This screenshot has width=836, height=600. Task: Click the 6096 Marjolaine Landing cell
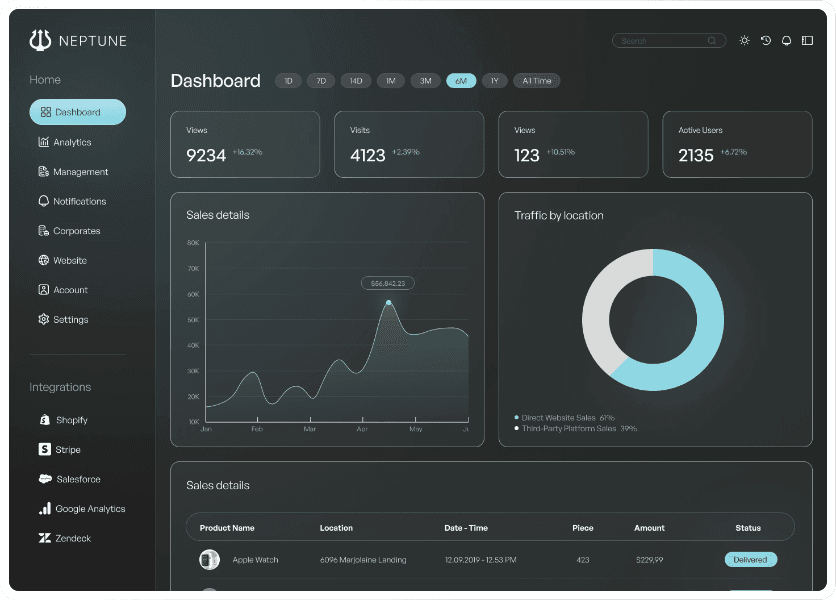pos(363,560)
